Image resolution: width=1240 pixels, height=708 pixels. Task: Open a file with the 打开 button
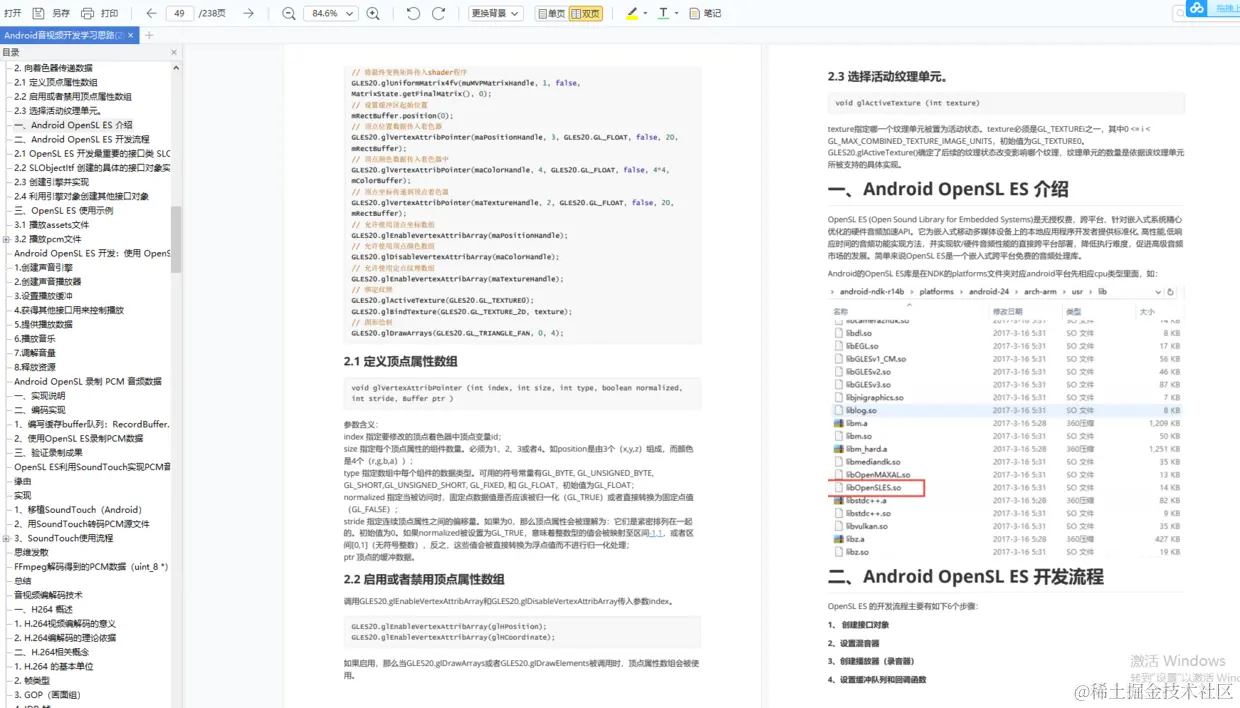tap(12, 13)
